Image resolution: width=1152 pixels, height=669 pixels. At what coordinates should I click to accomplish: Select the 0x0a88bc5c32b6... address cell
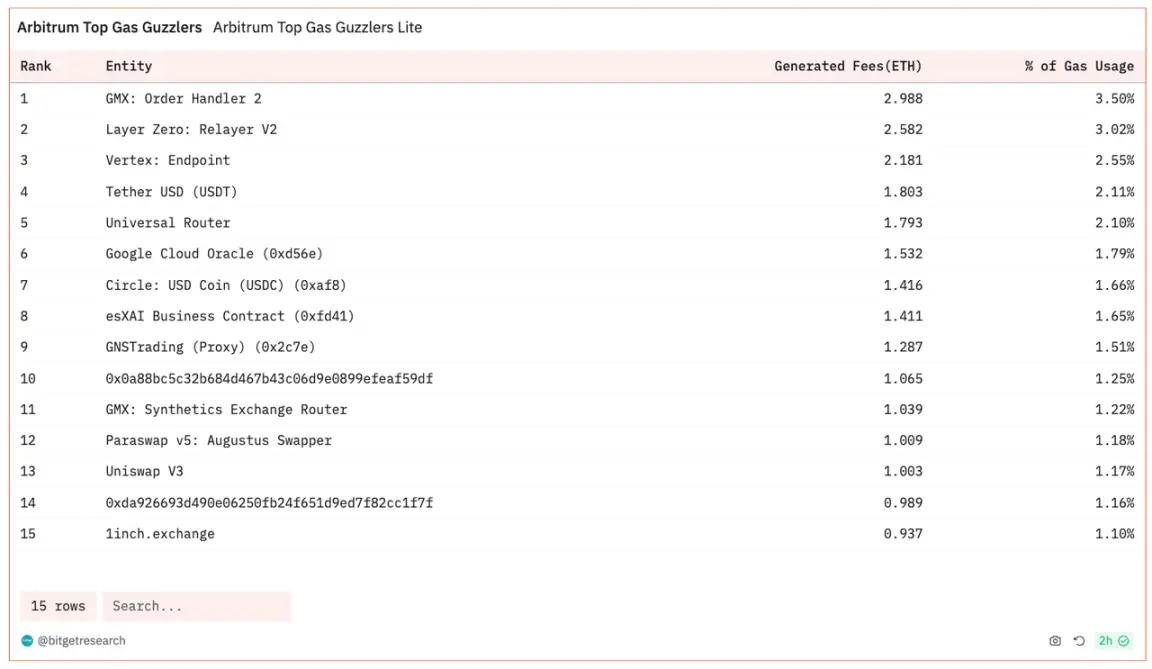(269, 378)
